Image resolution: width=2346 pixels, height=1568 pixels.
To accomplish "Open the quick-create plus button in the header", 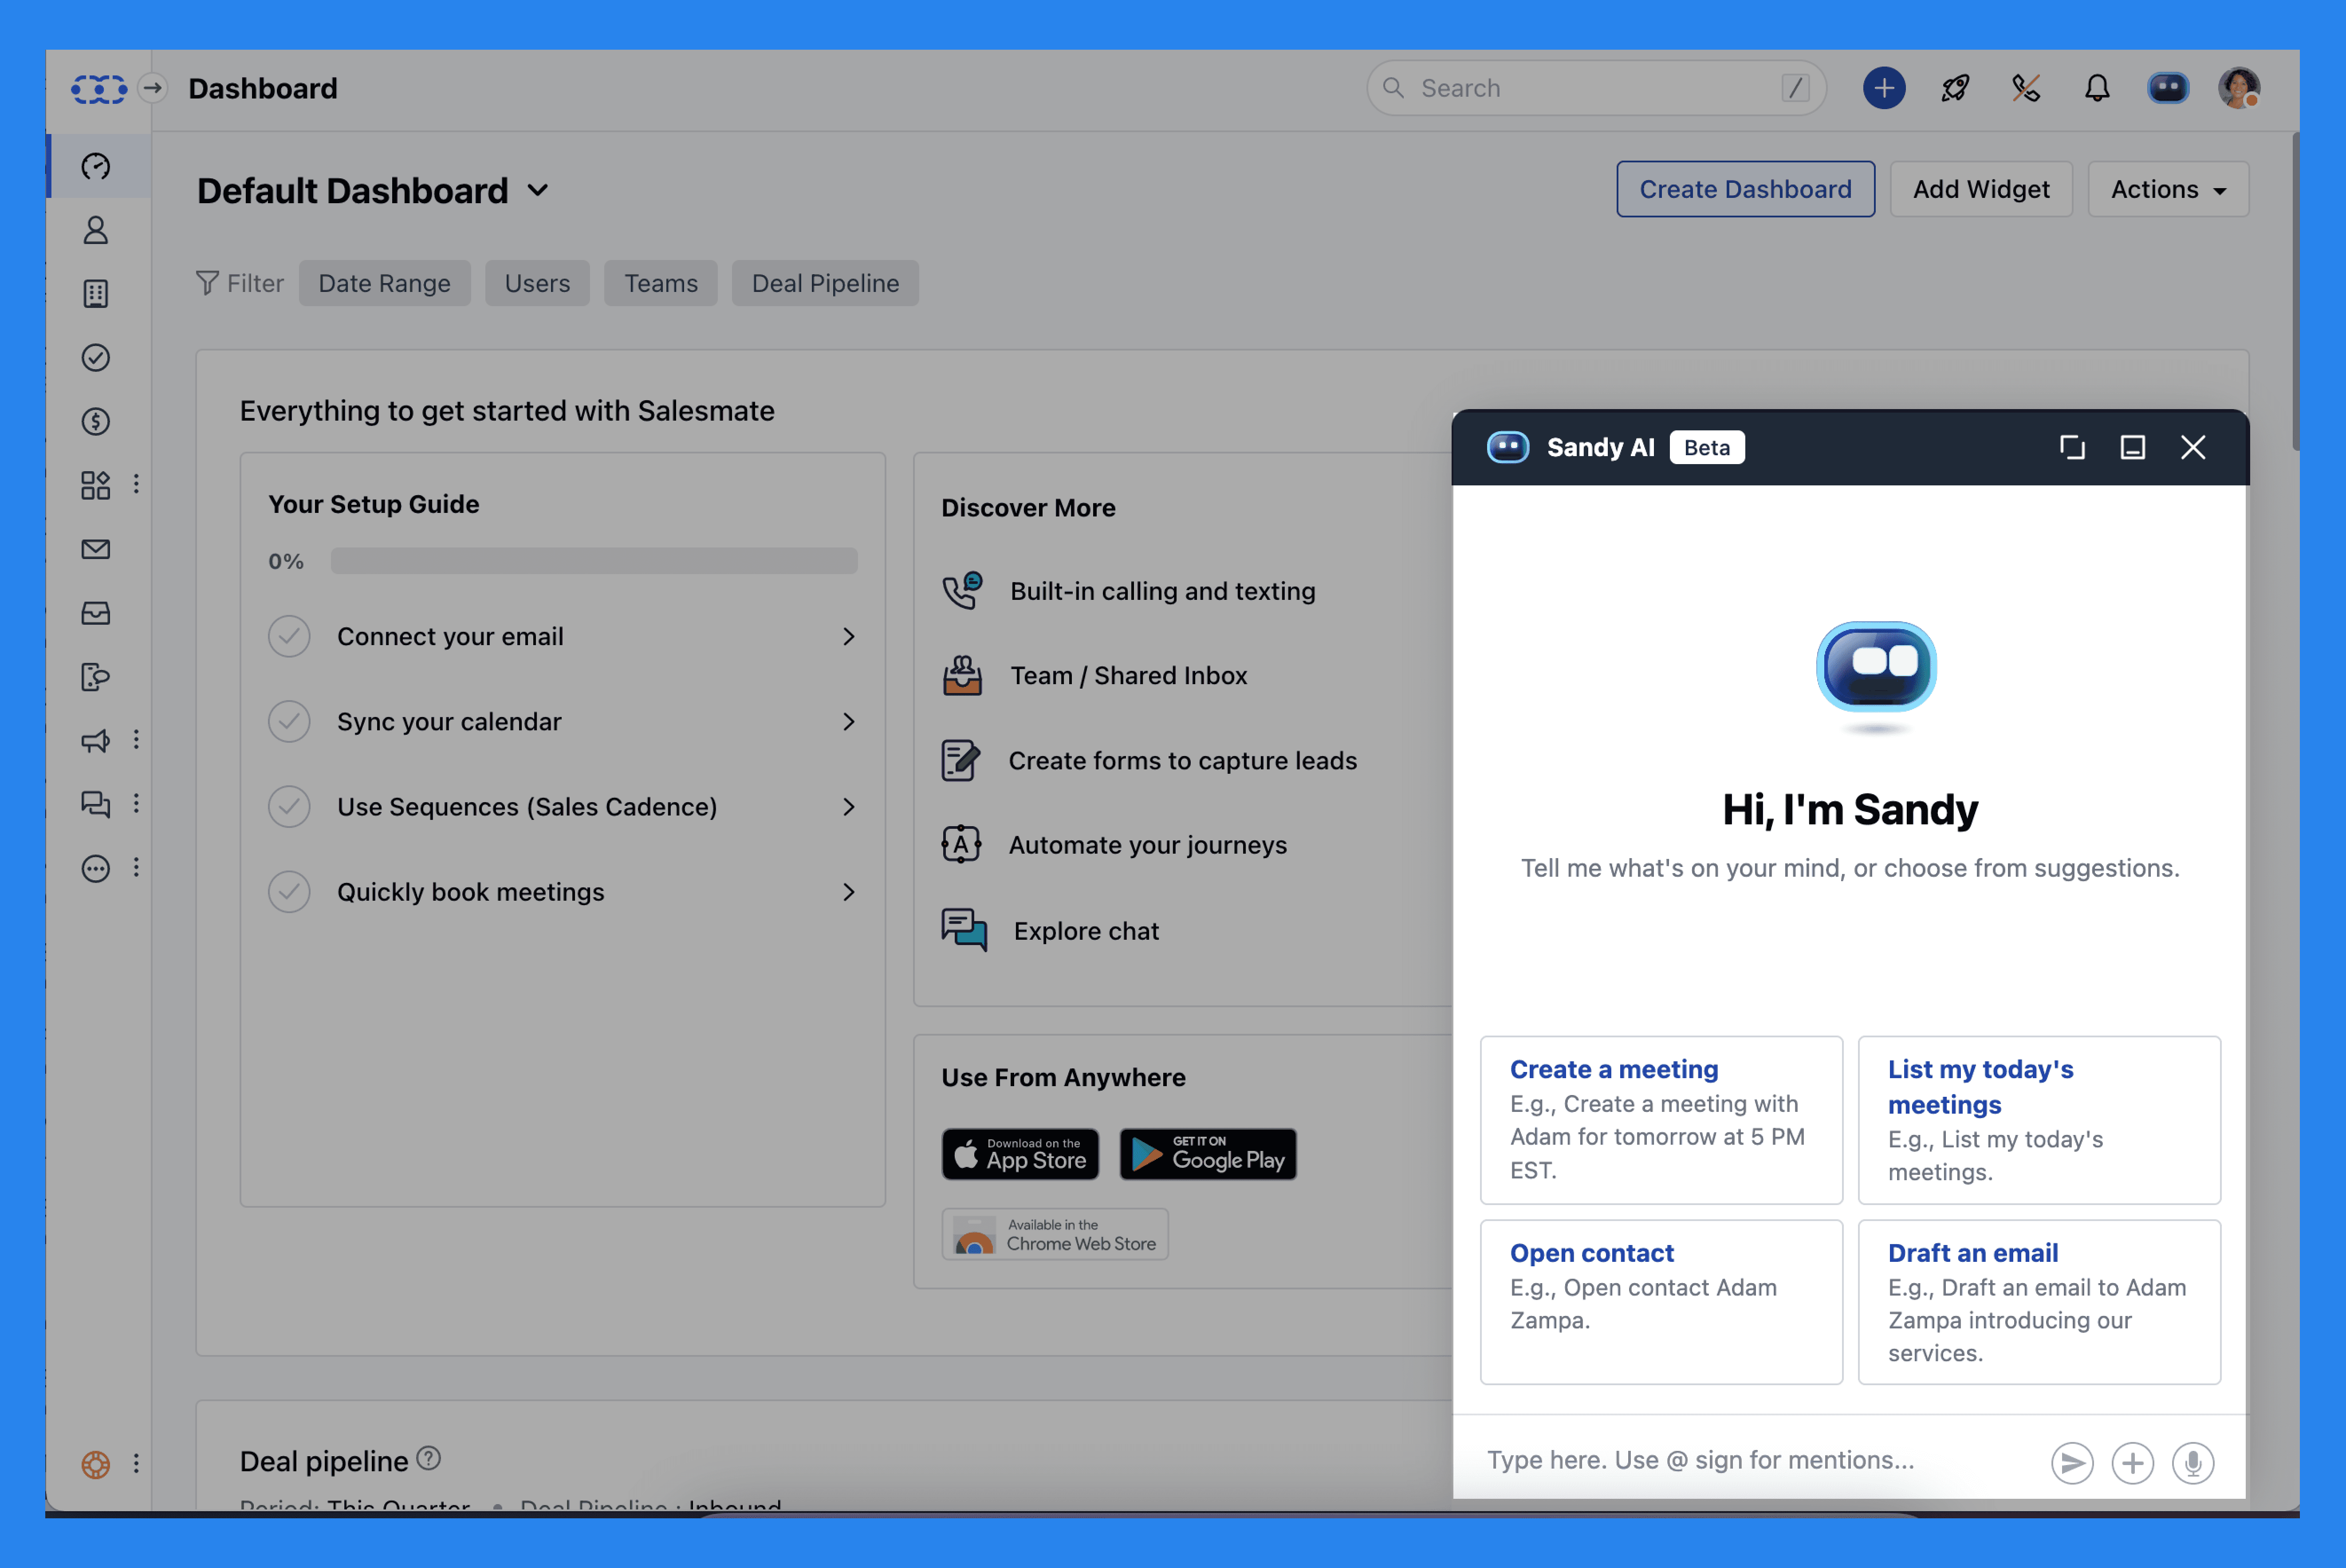I will [1884, 88].
